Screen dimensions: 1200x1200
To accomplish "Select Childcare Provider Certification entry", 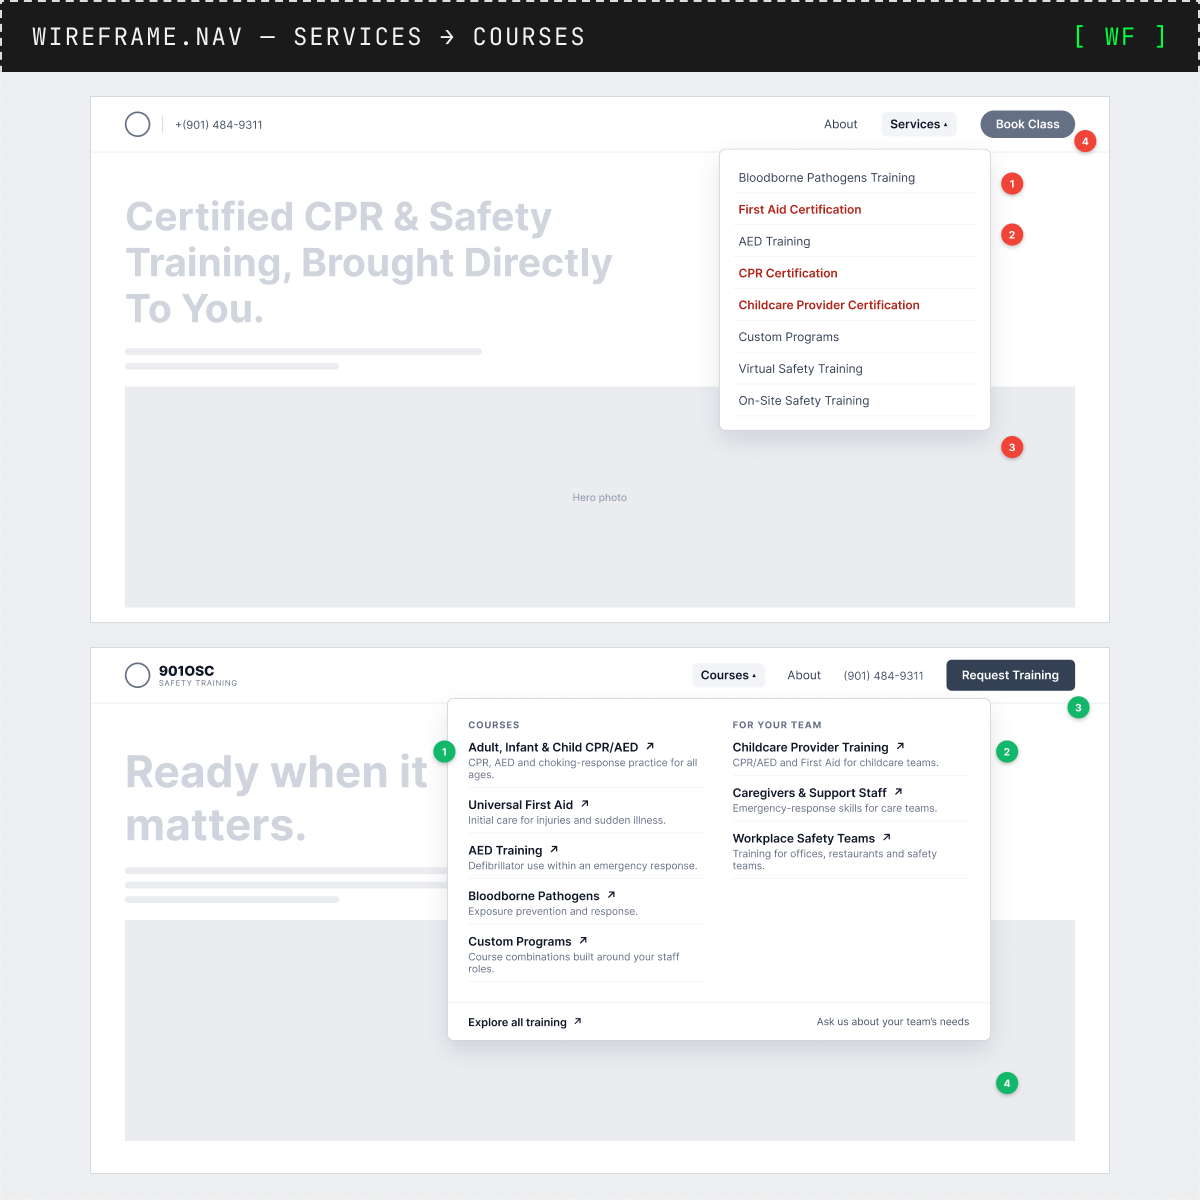I will 857,305.
